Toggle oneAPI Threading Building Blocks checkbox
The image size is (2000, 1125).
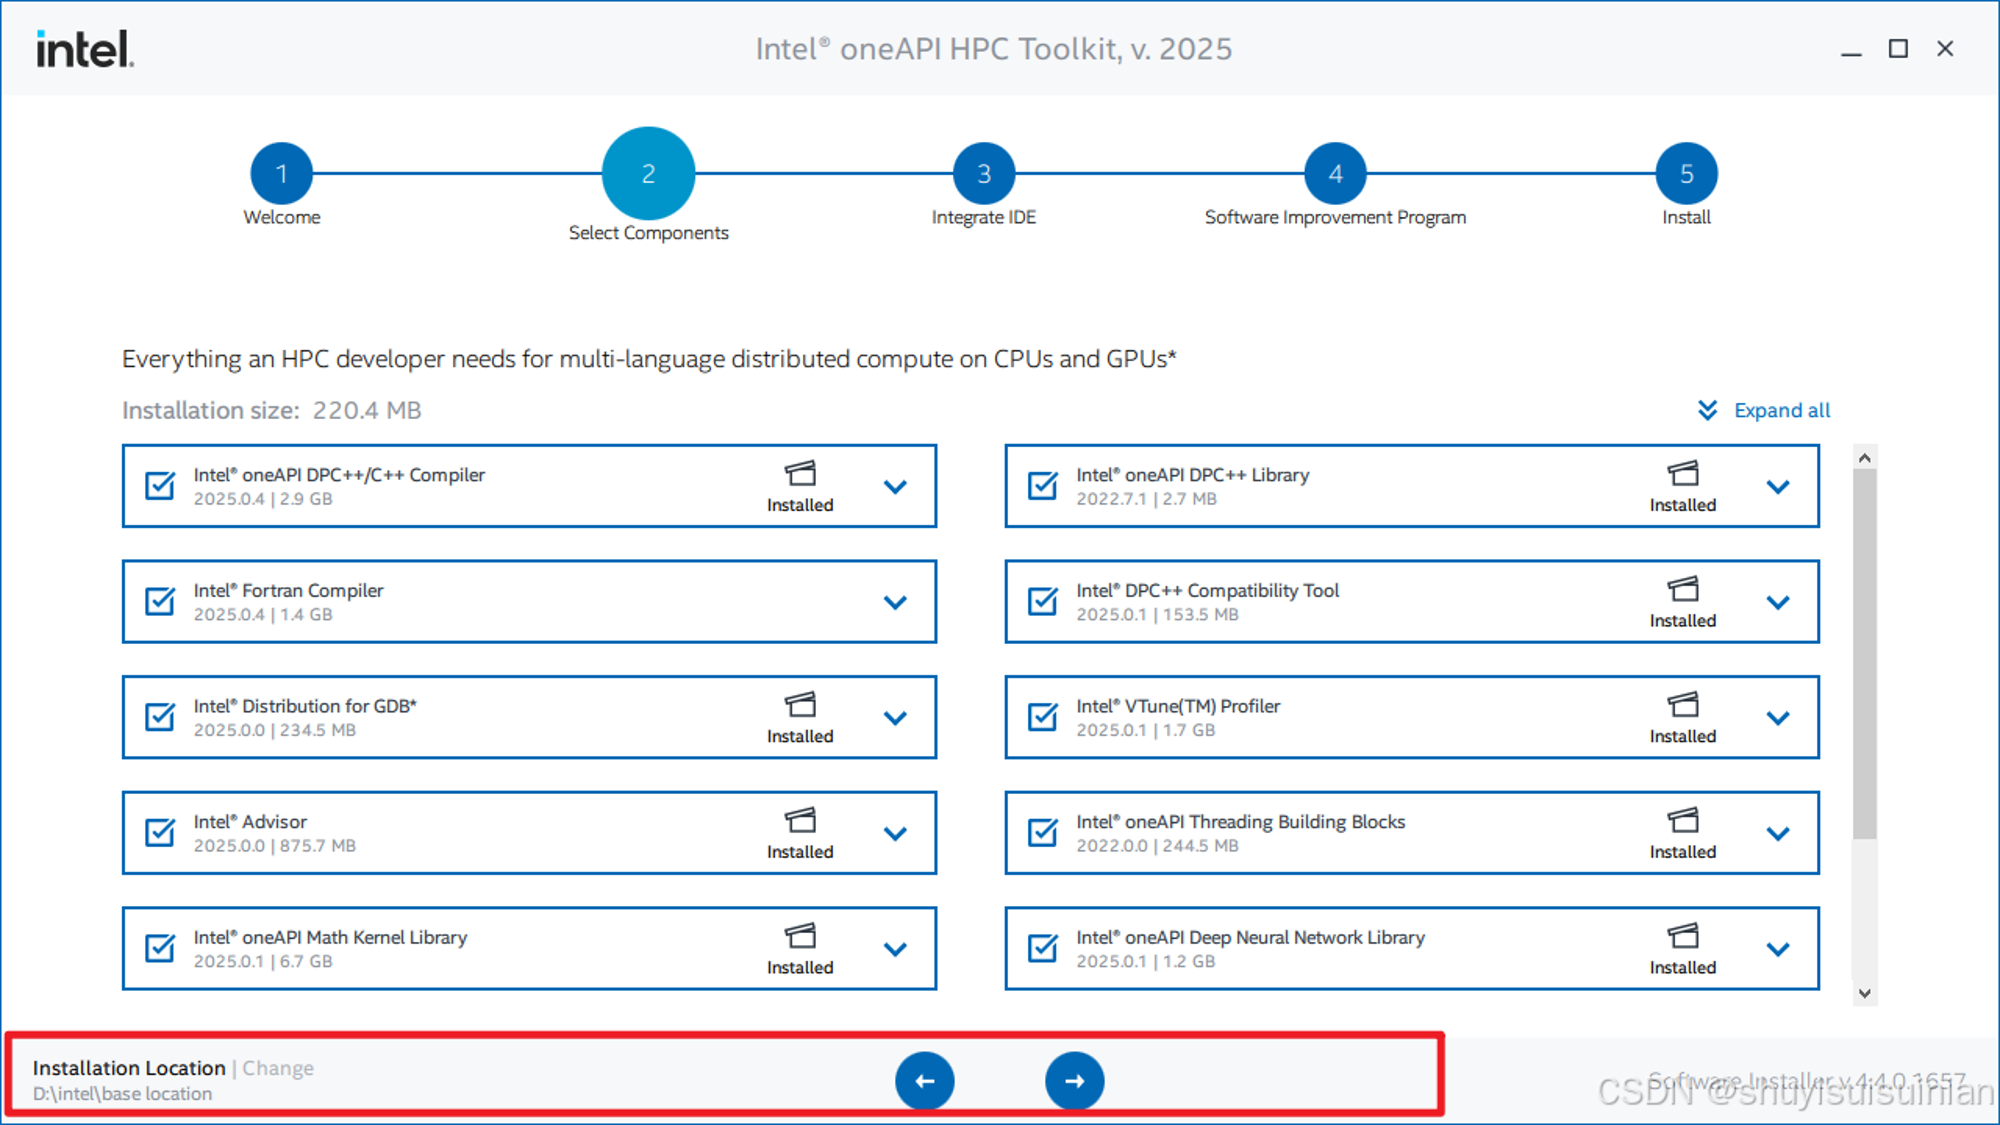tap(1043, 832)
